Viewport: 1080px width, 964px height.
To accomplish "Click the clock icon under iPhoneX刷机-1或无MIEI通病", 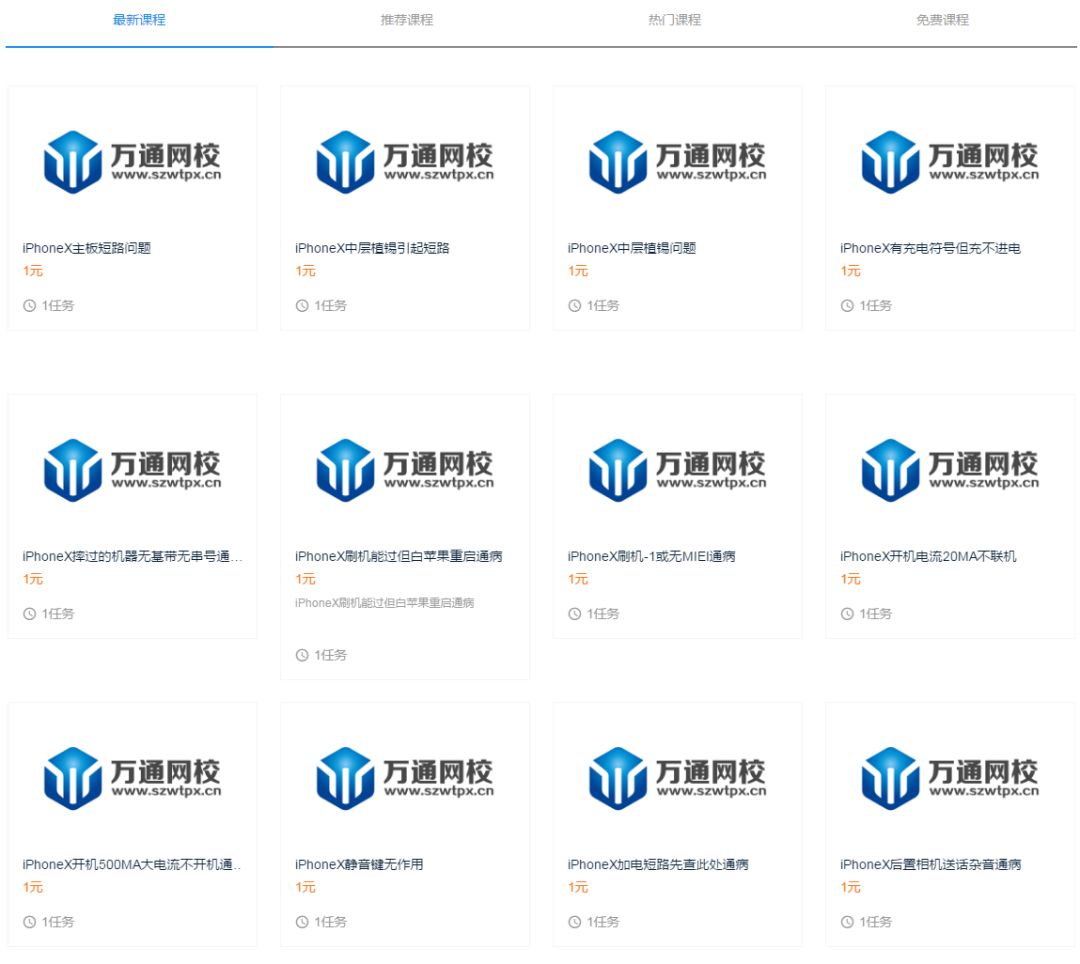I will pyautogui.click(x=575, y=614).
